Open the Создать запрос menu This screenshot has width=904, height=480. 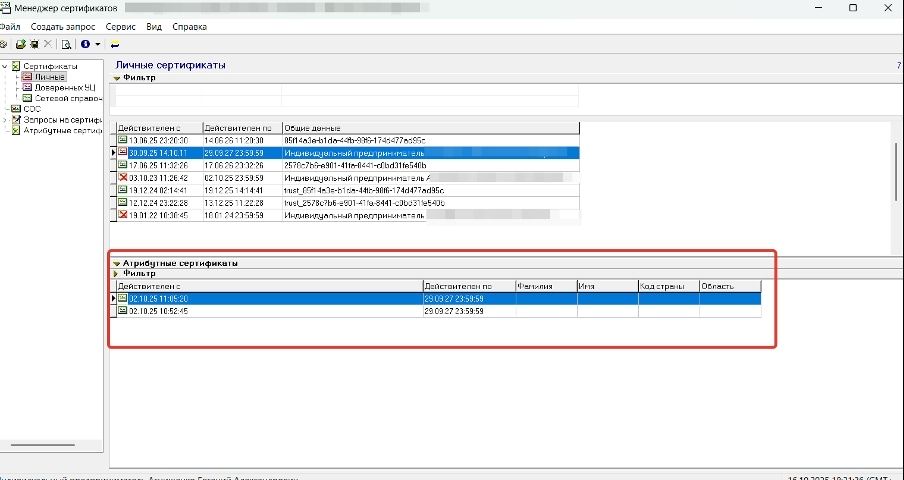[62, 26]
